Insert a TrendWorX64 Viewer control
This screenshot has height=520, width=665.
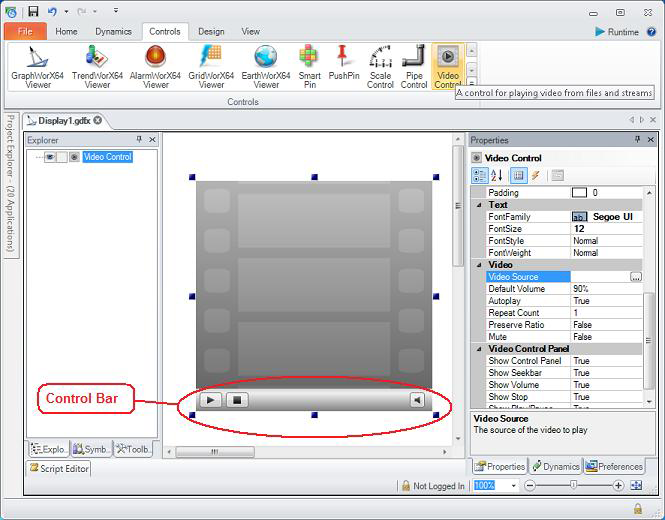point(97,67)
